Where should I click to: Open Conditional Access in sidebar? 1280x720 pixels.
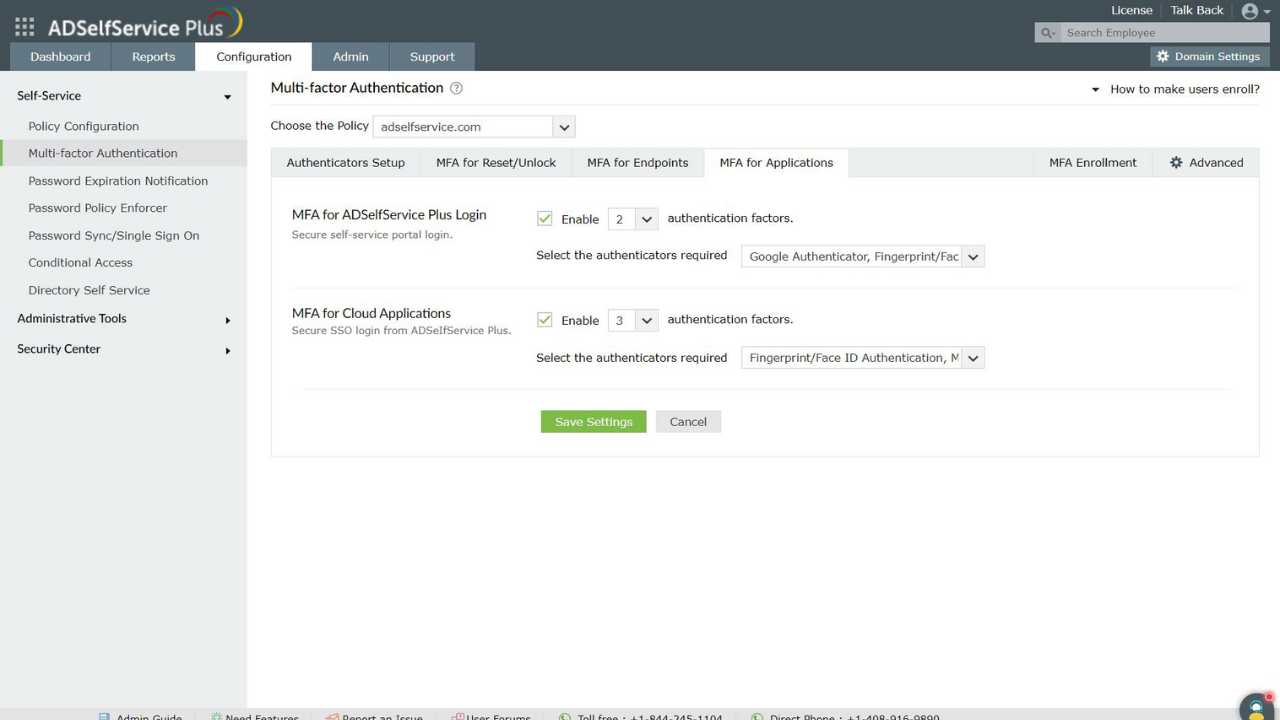[x=80, y=263]
